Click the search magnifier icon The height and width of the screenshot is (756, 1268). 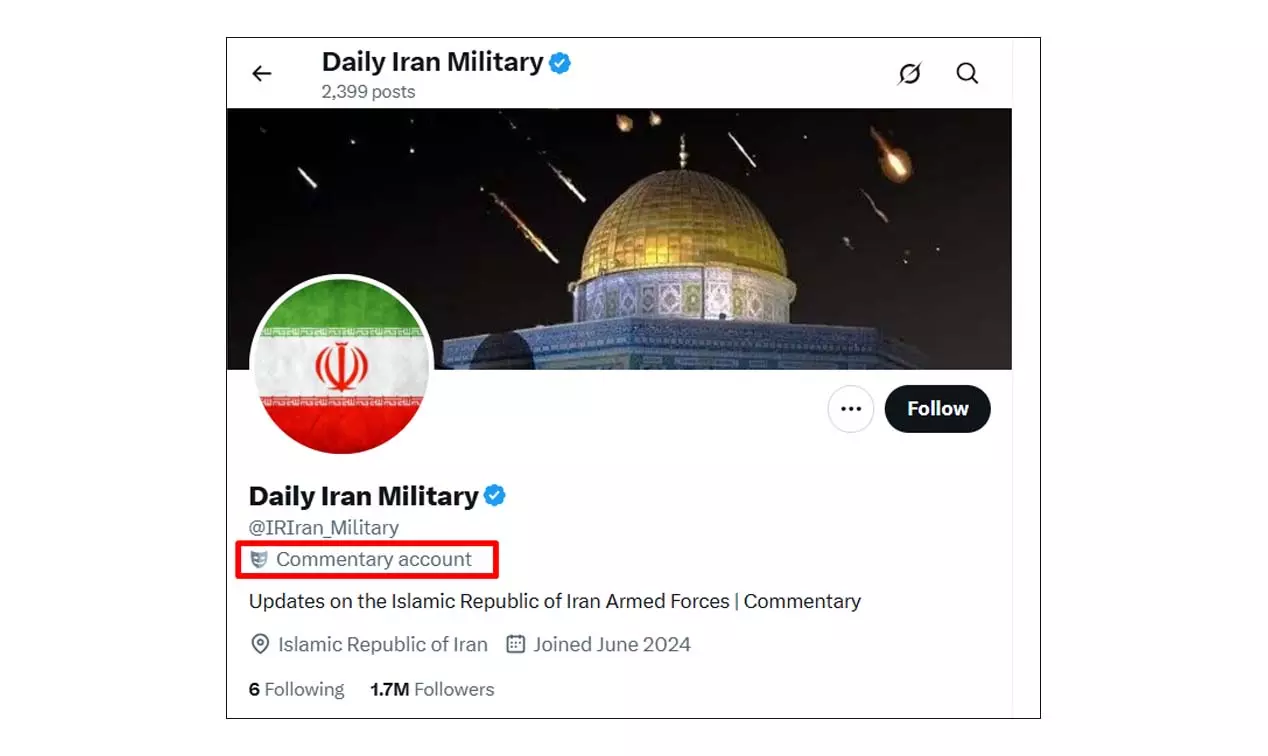(967, 73)
